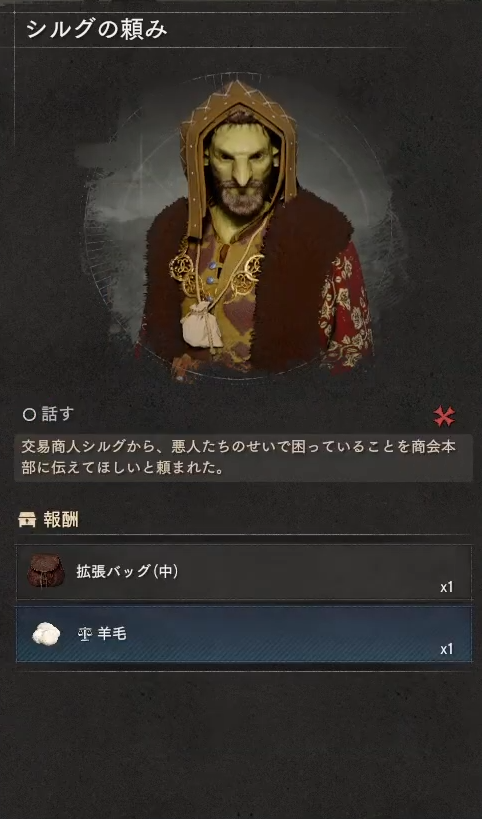482x819 pixels.
Task: Click the white wool item icon
Action: (45, 634)
